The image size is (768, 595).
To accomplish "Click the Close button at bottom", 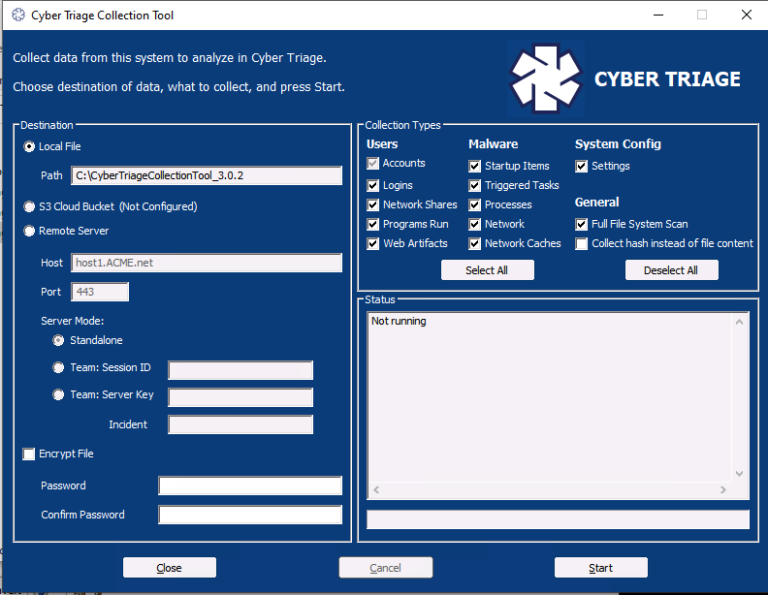I will tap(169, 568).
